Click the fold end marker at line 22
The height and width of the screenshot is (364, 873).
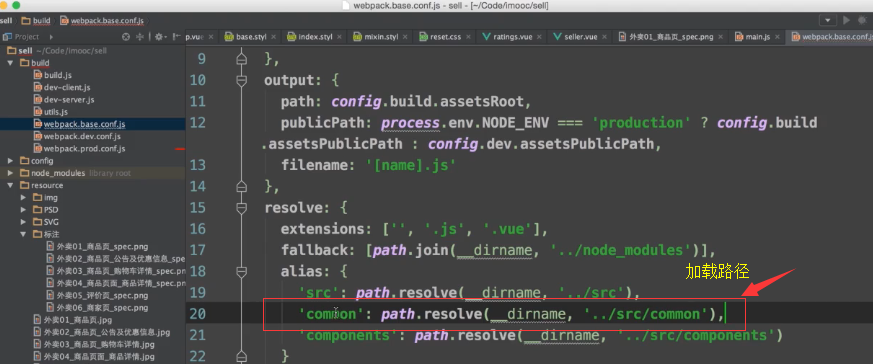(x=241, y=356)
